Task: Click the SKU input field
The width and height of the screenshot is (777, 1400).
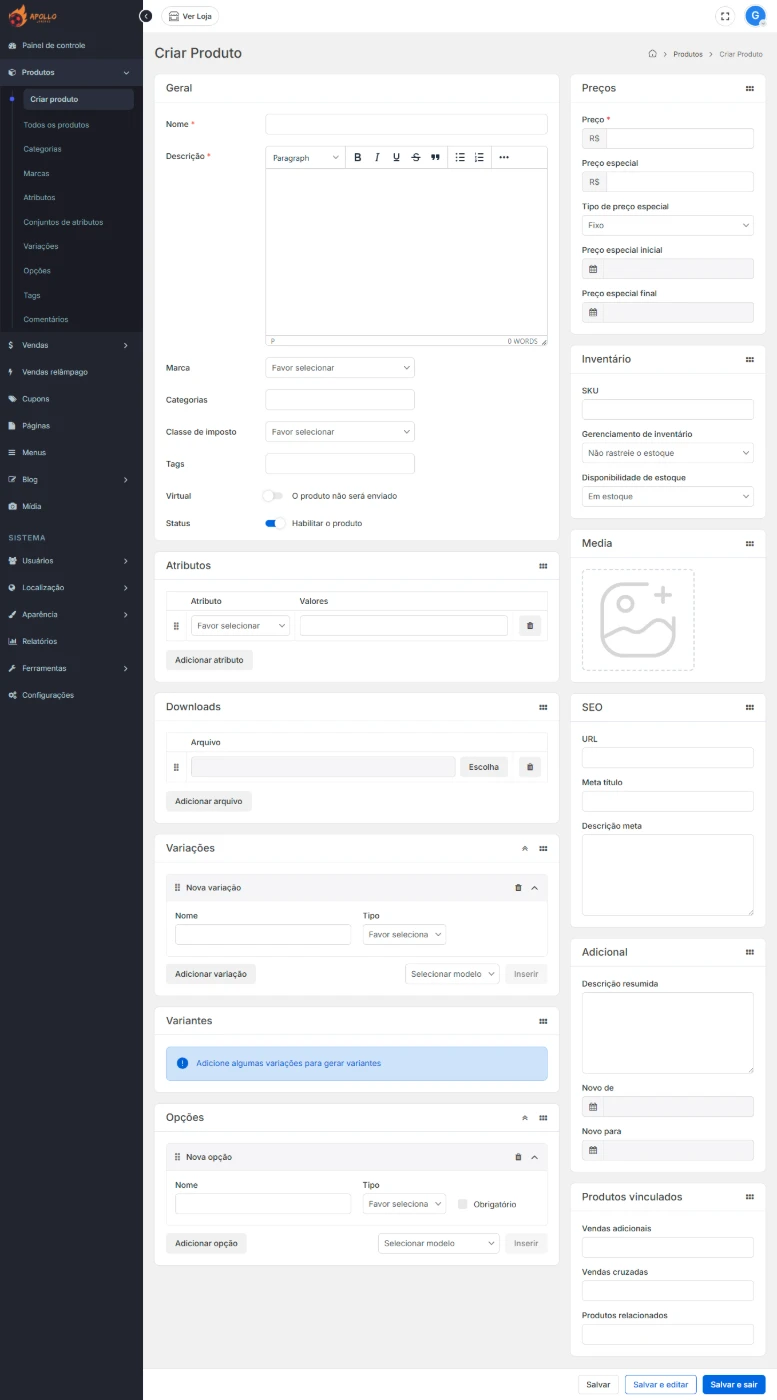Action: point(667,410)
